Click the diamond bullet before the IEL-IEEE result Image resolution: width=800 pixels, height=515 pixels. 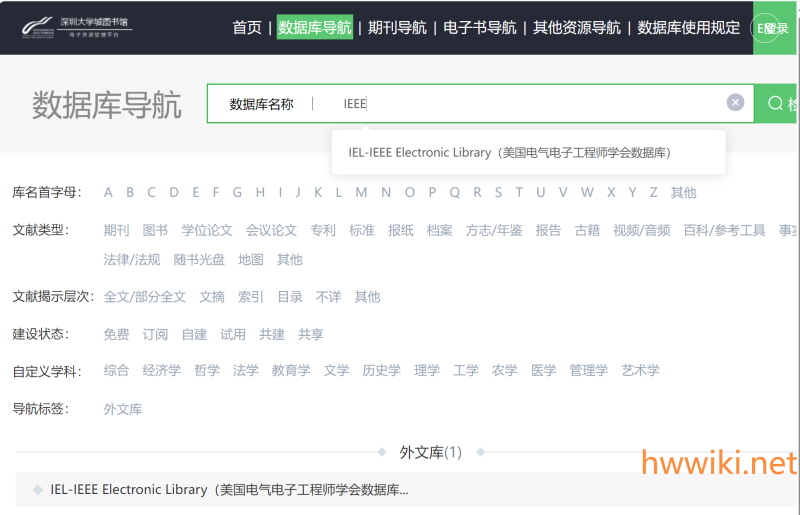(x=37, y=490)
